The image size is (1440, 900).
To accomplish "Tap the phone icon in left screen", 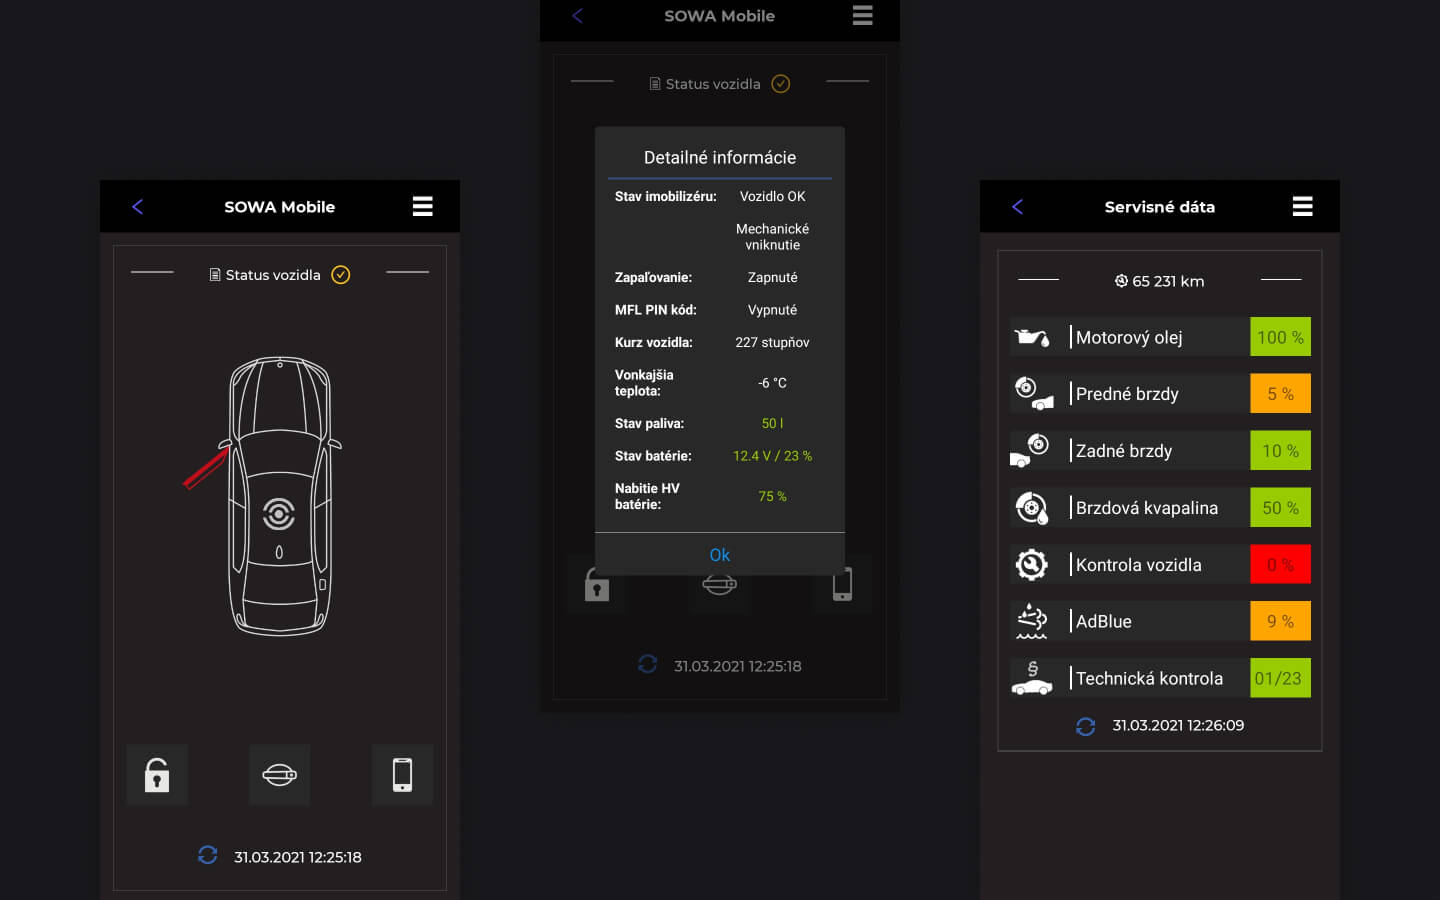I will click(x=402, y=775).
